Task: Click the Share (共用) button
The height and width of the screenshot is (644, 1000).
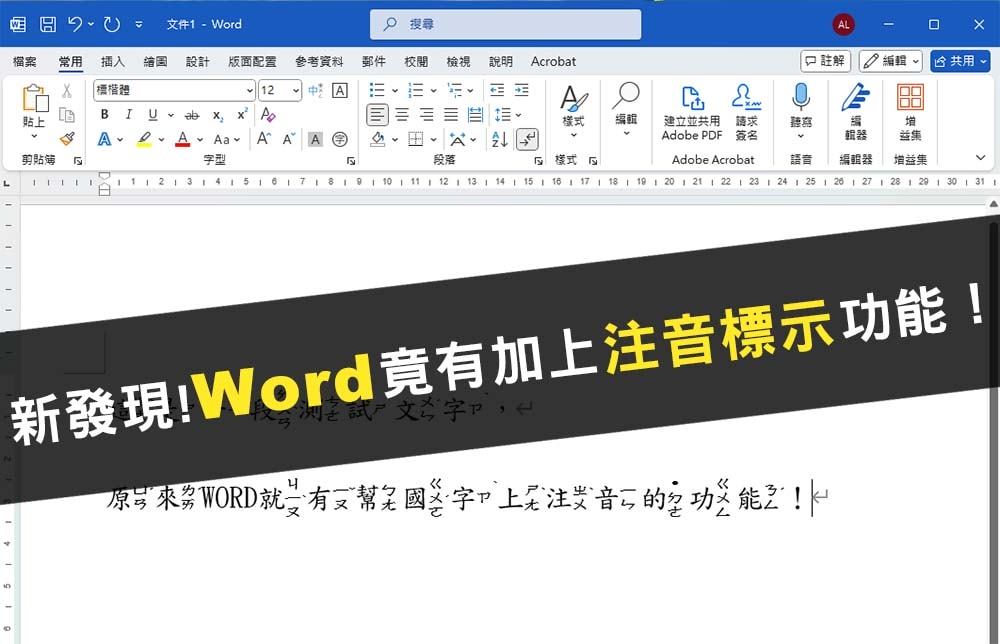Action: (960, 61)
